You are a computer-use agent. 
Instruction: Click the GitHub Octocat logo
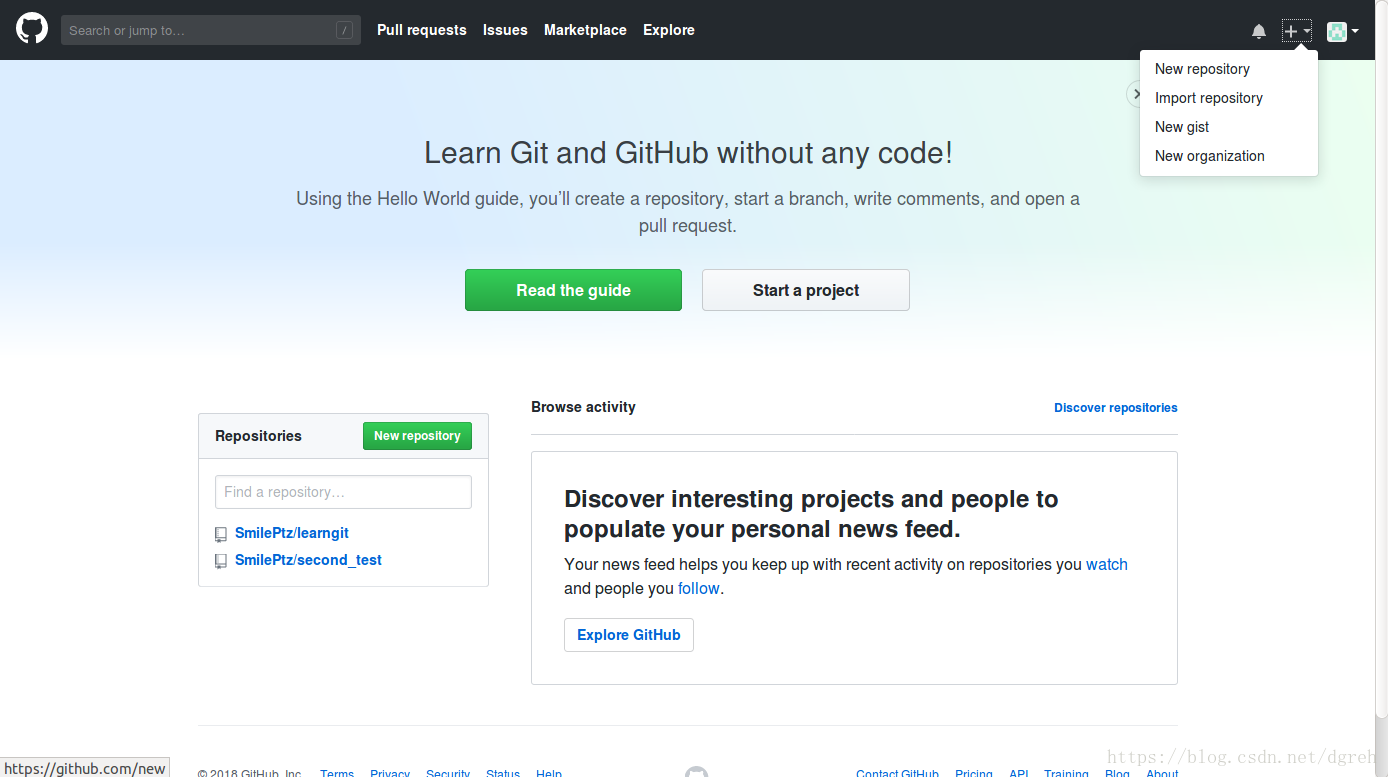[x=32, y=29]
